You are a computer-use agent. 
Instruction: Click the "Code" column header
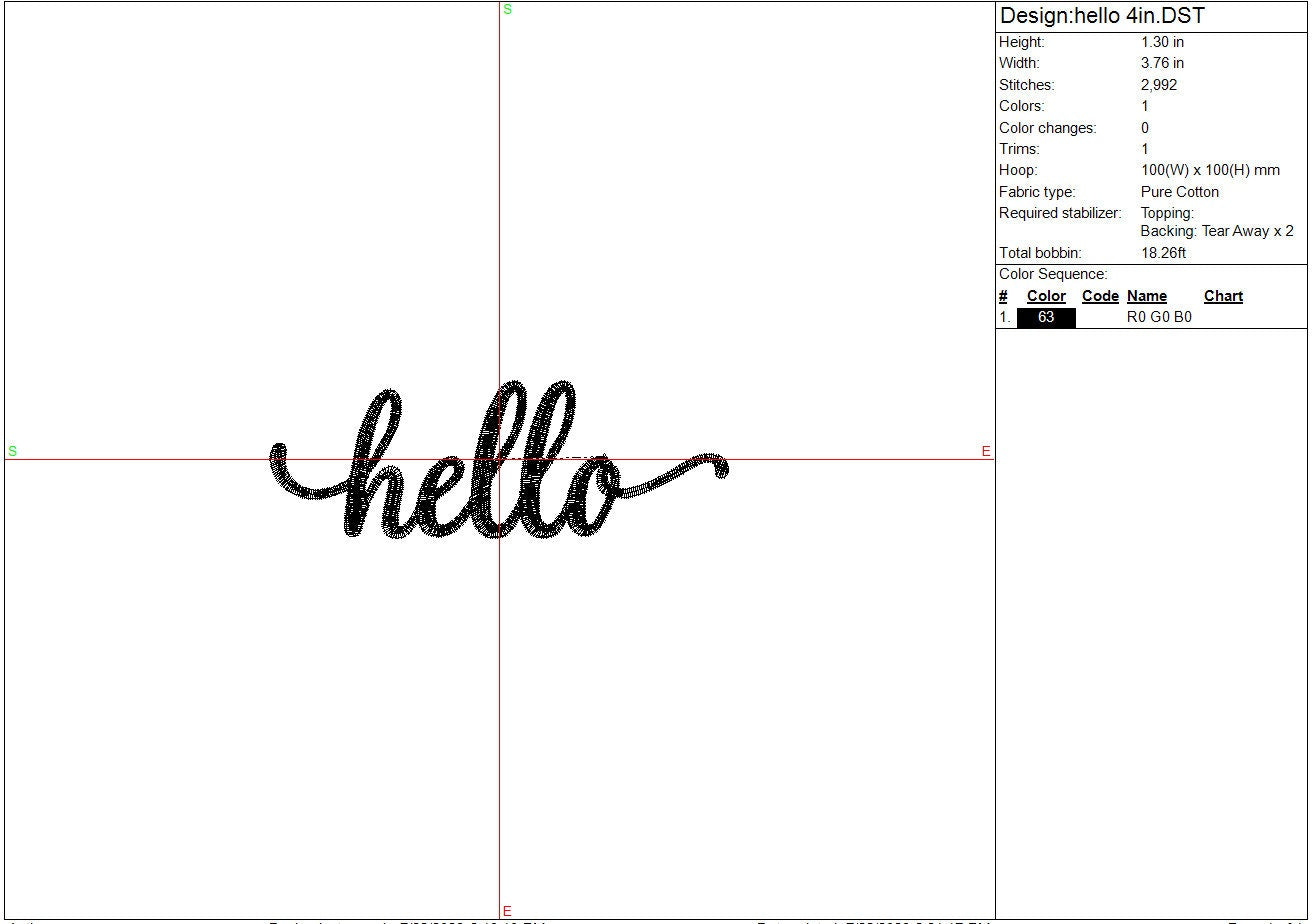[1100, 296]
